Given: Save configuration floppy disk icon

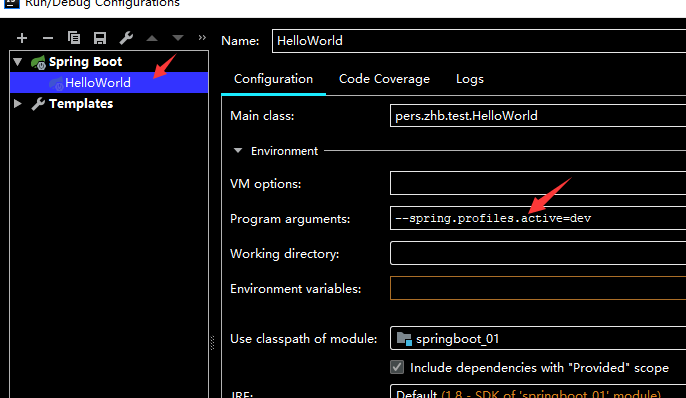Looking at the screenshot, I should (x=100, y=38).
